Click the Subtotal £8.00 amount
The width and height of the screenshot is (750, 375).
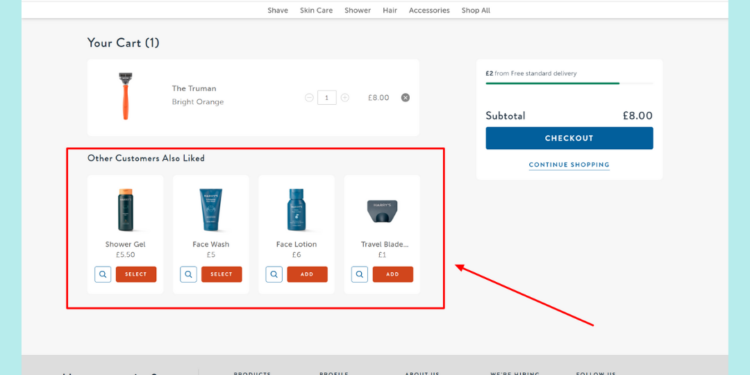click(637, 116)
